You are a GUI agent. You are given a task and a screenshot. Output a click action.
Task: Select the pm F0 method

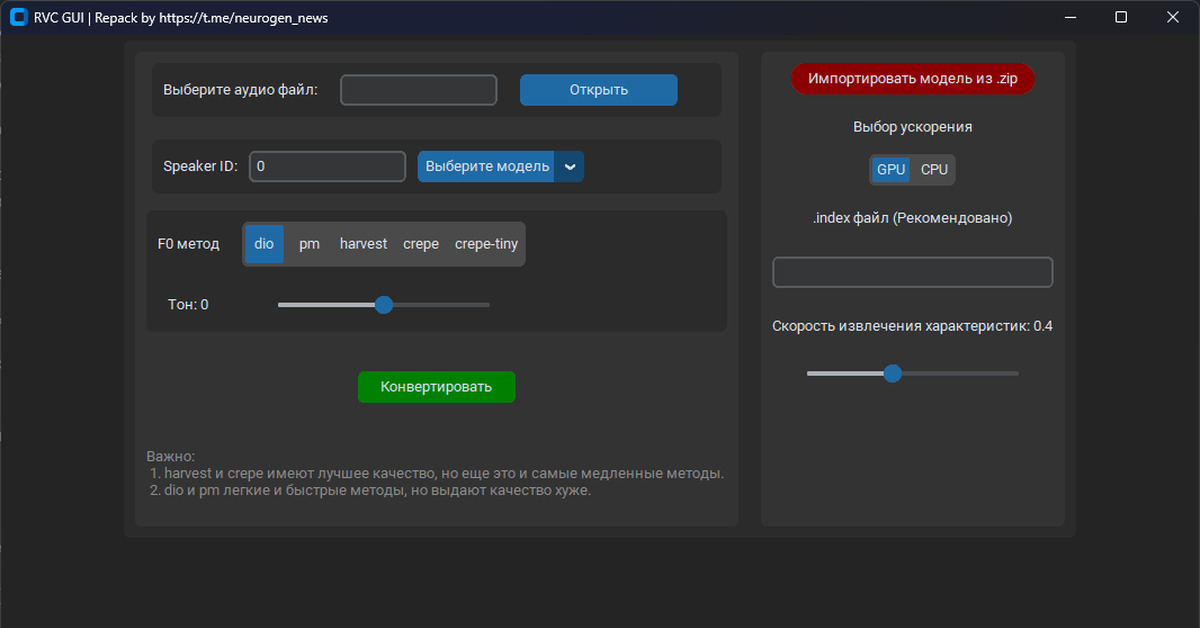(x=310, y=244)
